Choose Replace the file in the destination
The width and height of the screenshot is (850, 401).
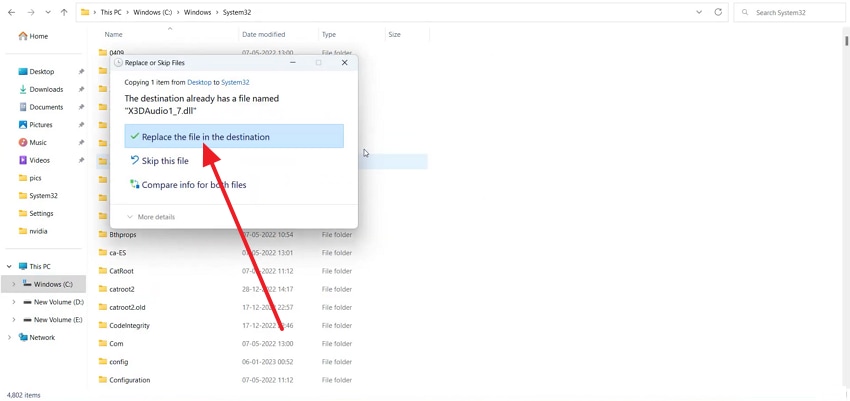(x=234, y=137)
